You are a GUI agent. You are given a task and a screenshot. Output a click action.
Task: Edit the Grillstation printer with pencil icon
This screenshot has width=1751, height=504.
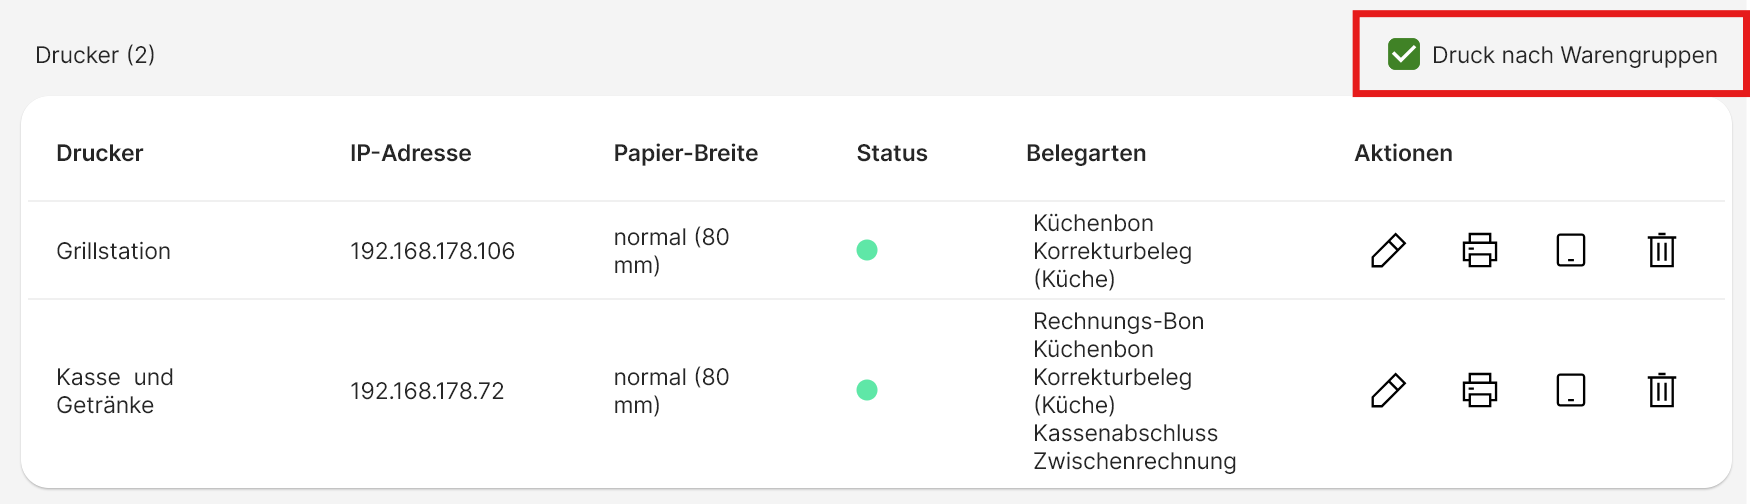tap(1388, 250)
